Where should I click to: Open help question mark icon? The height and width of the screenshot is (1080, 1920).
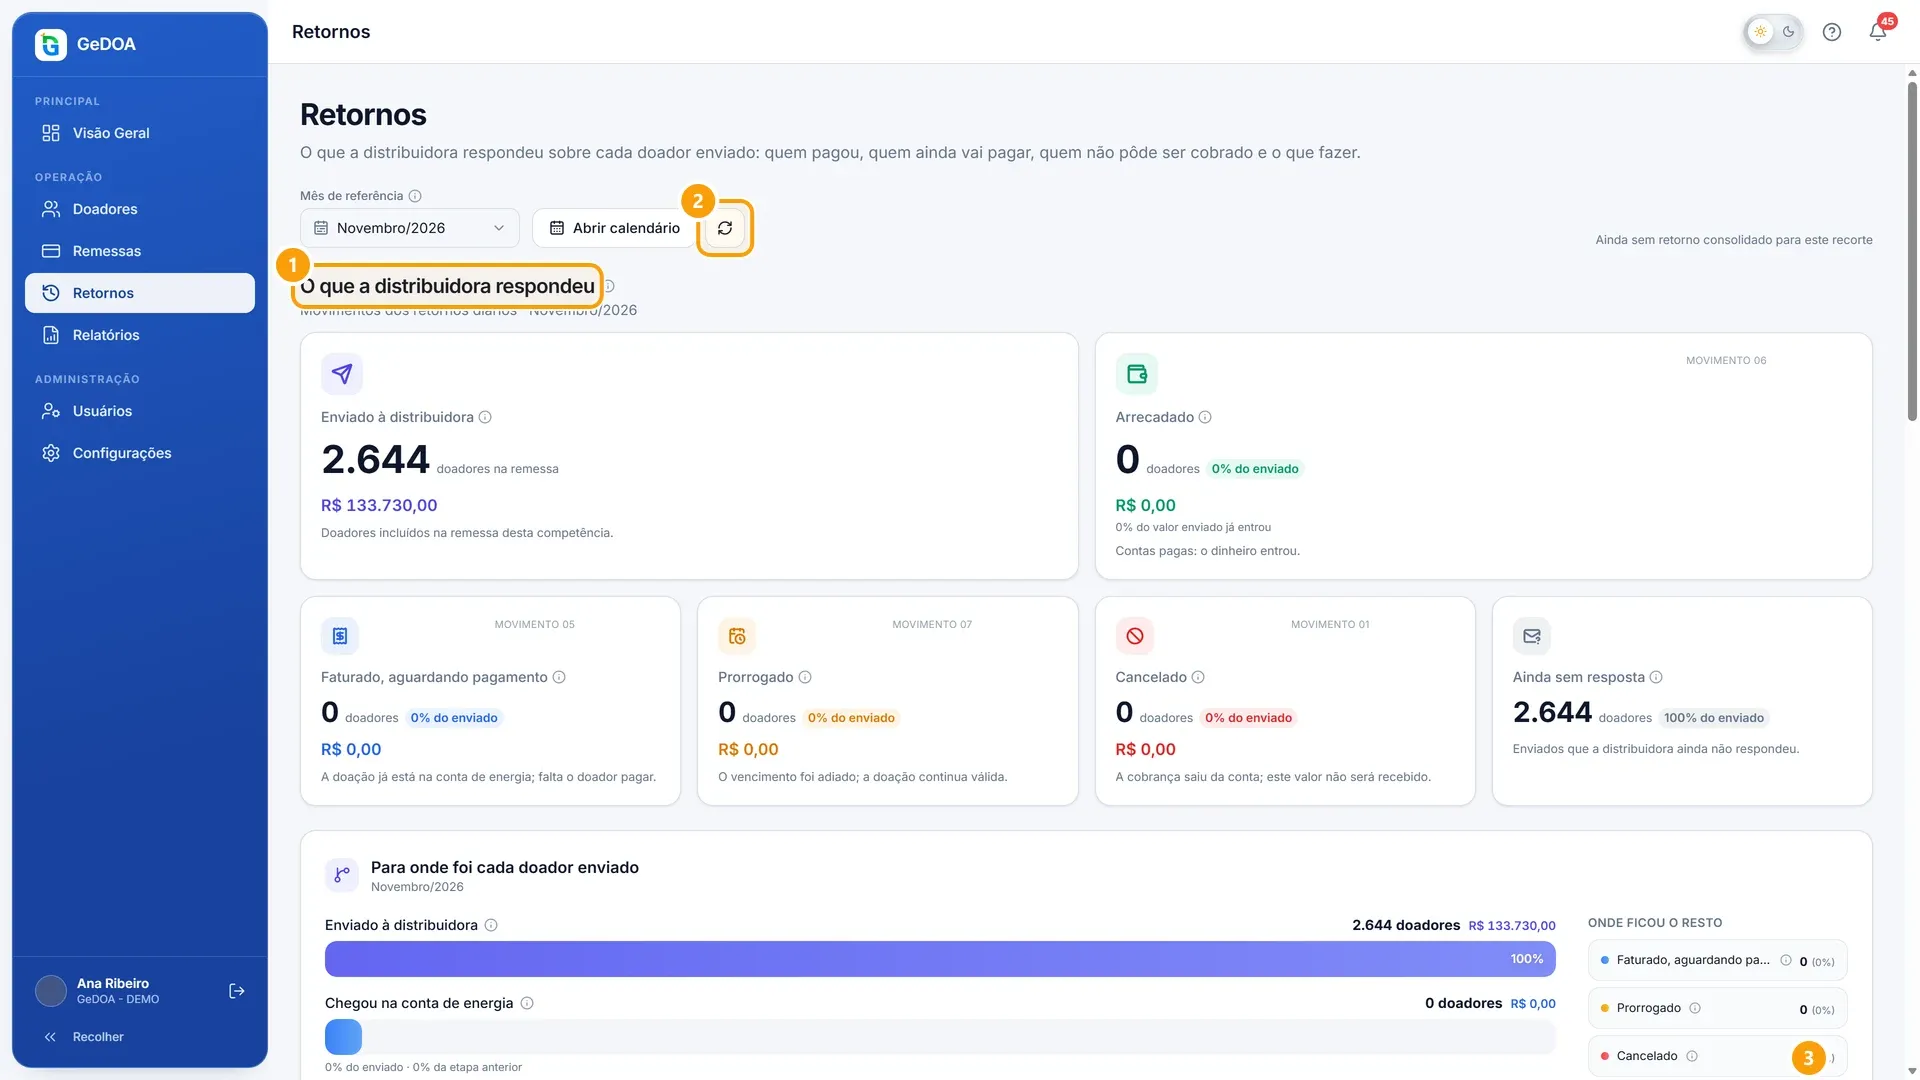[x=1832, y=32]
